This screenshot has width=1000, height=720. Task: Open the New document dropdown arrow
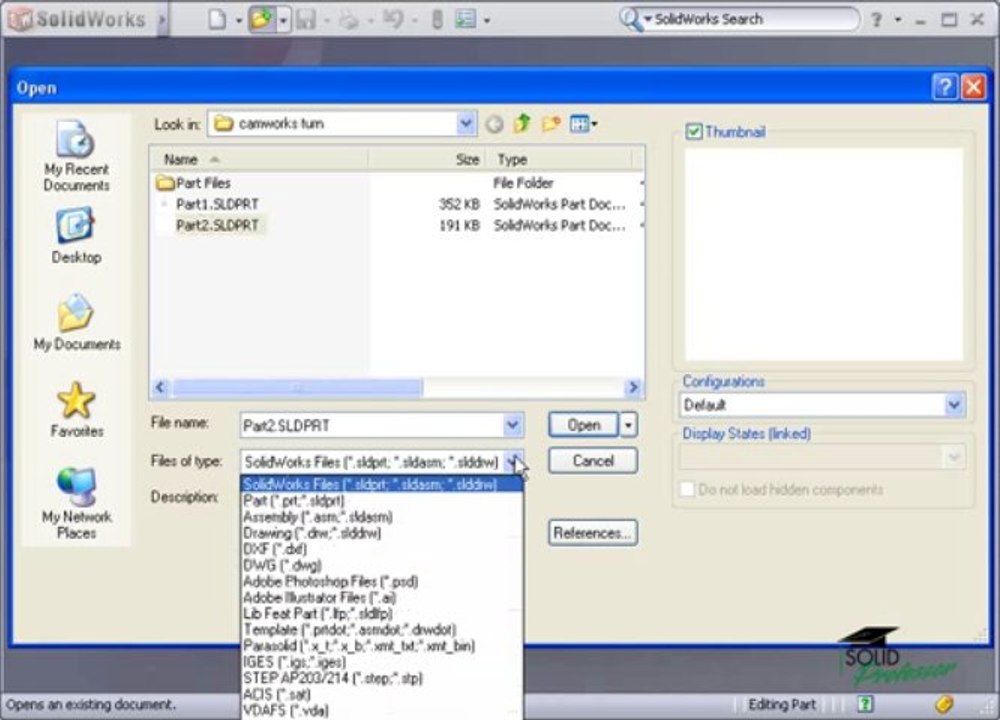pyautogui.click(x=239, y=20)
